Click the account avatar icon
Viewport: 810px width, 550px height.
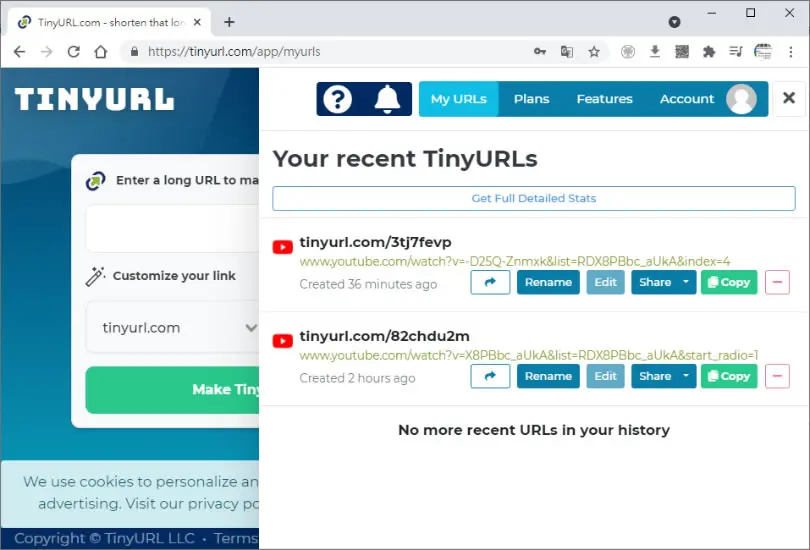click(741, 99)
